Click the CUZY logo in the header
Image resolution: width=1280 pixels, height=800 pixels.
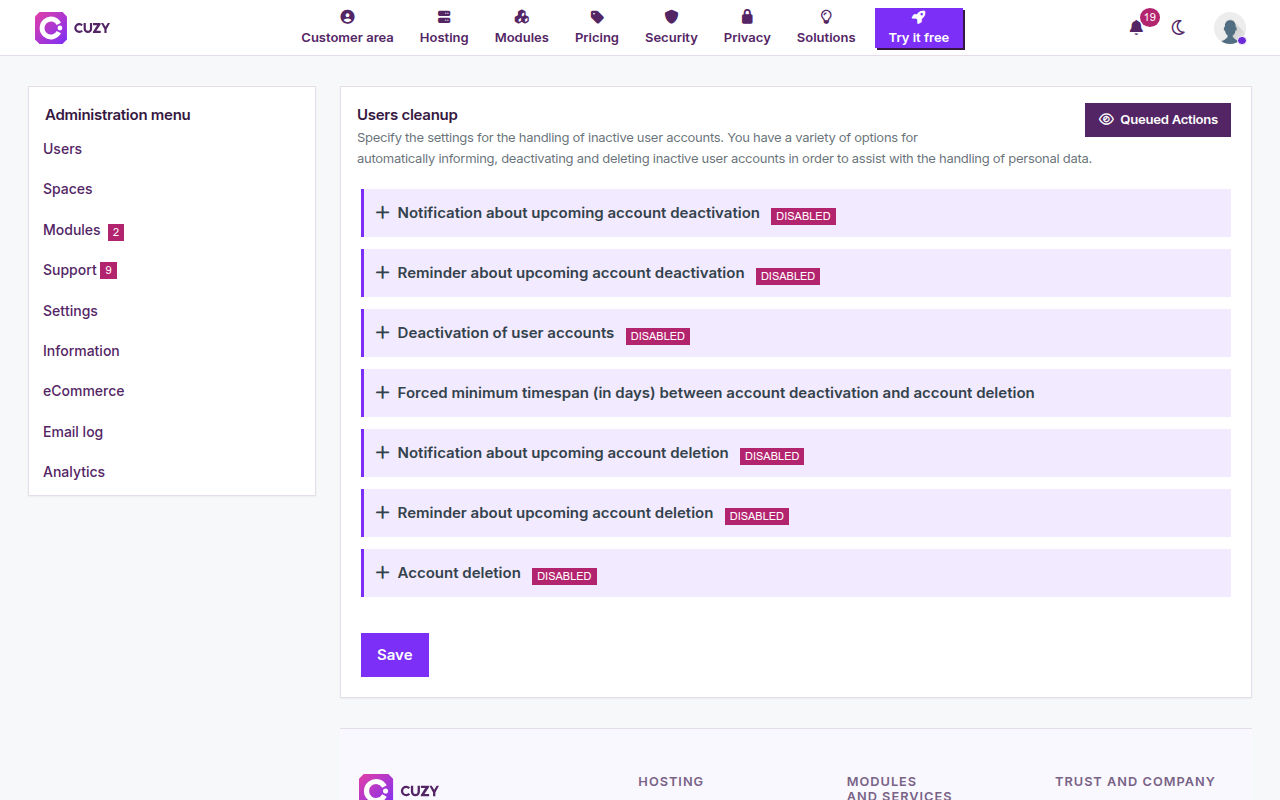coord(72,28)
